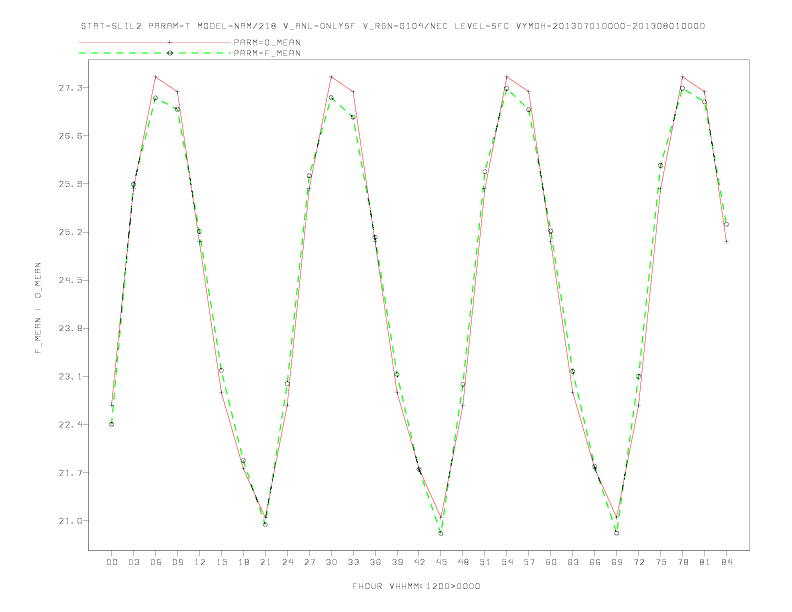Viewport: 792px width, 612px height.
Task: Click the 69 forecast hour tick label
Action: 617,562
